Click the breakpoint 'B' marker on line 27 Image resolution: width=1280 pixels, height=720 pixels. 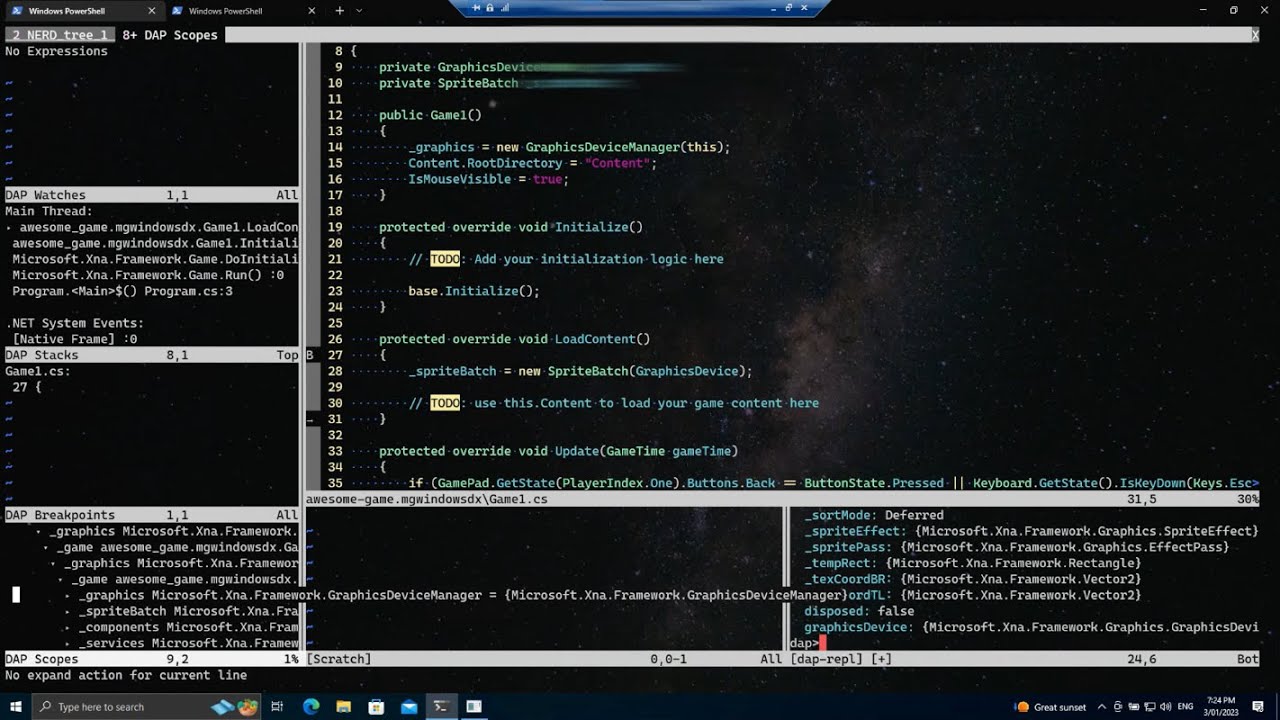[310, 355]
